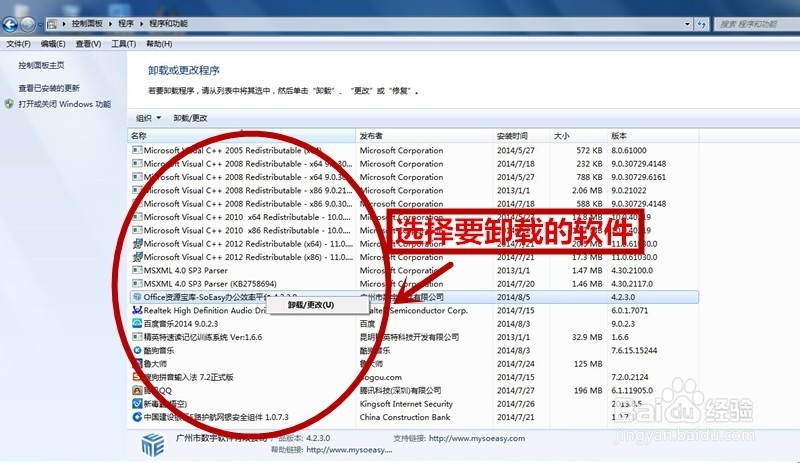
Task: Click the 打开或关闭 Windows 功能 link
Action: pyautogui.click(x=64, y=104)
